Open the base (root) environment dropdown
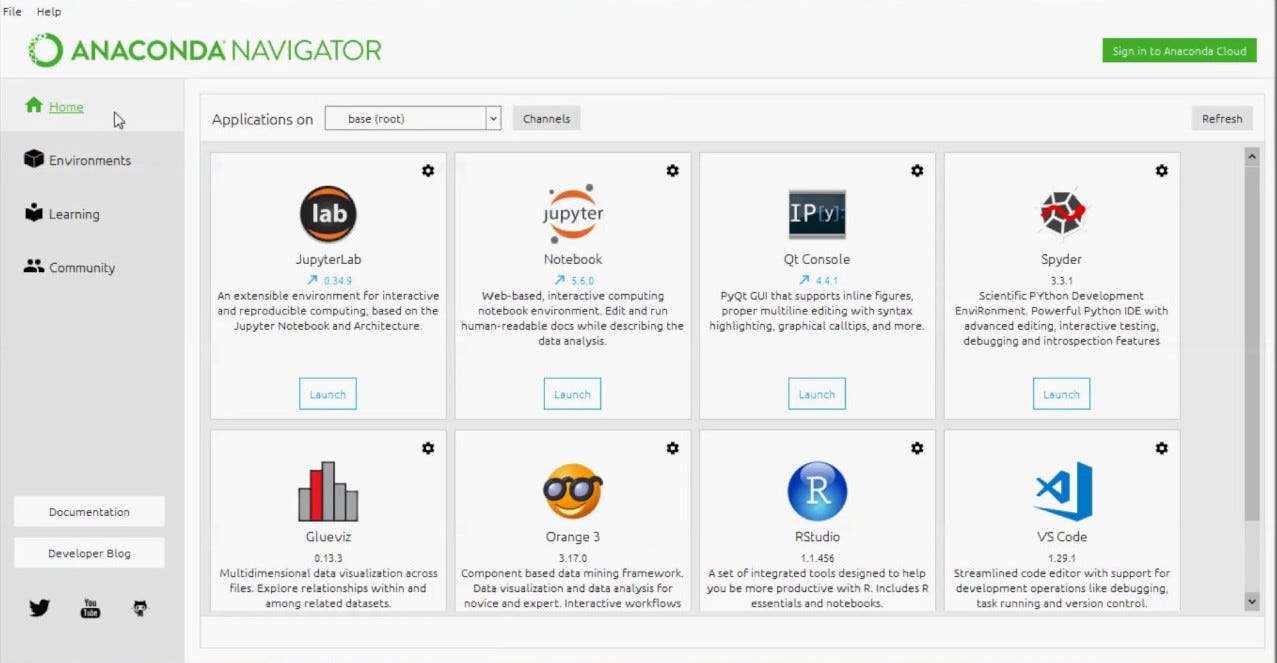This screenshot has width=1277, height=663. click(412, 118)
